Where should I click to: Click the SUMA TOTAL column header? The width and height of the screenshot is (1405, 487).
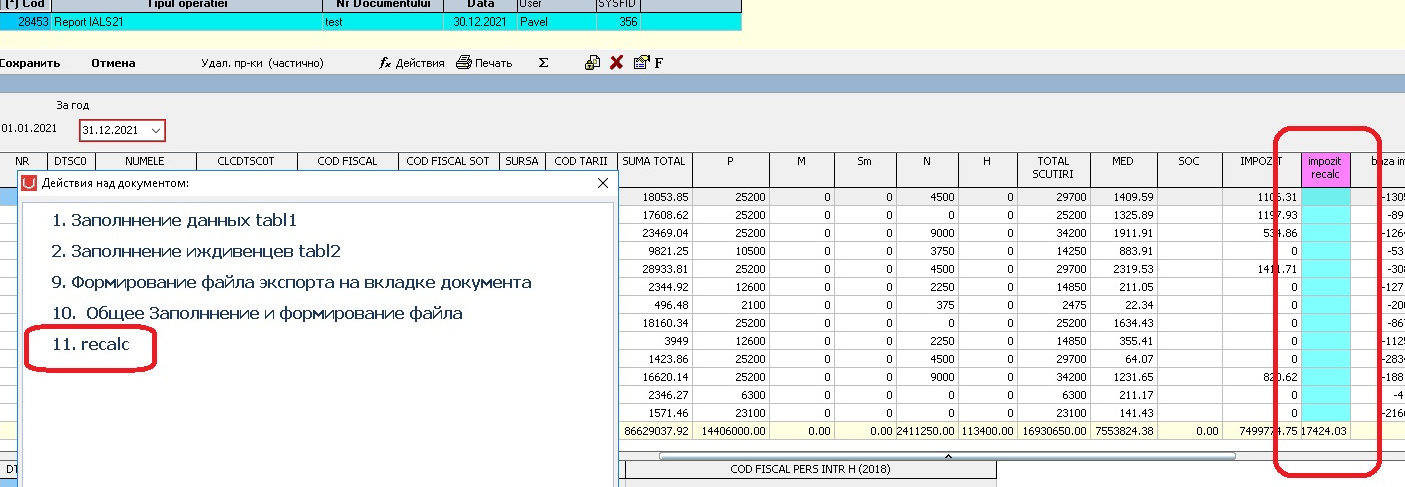click(x=654, y=161)
